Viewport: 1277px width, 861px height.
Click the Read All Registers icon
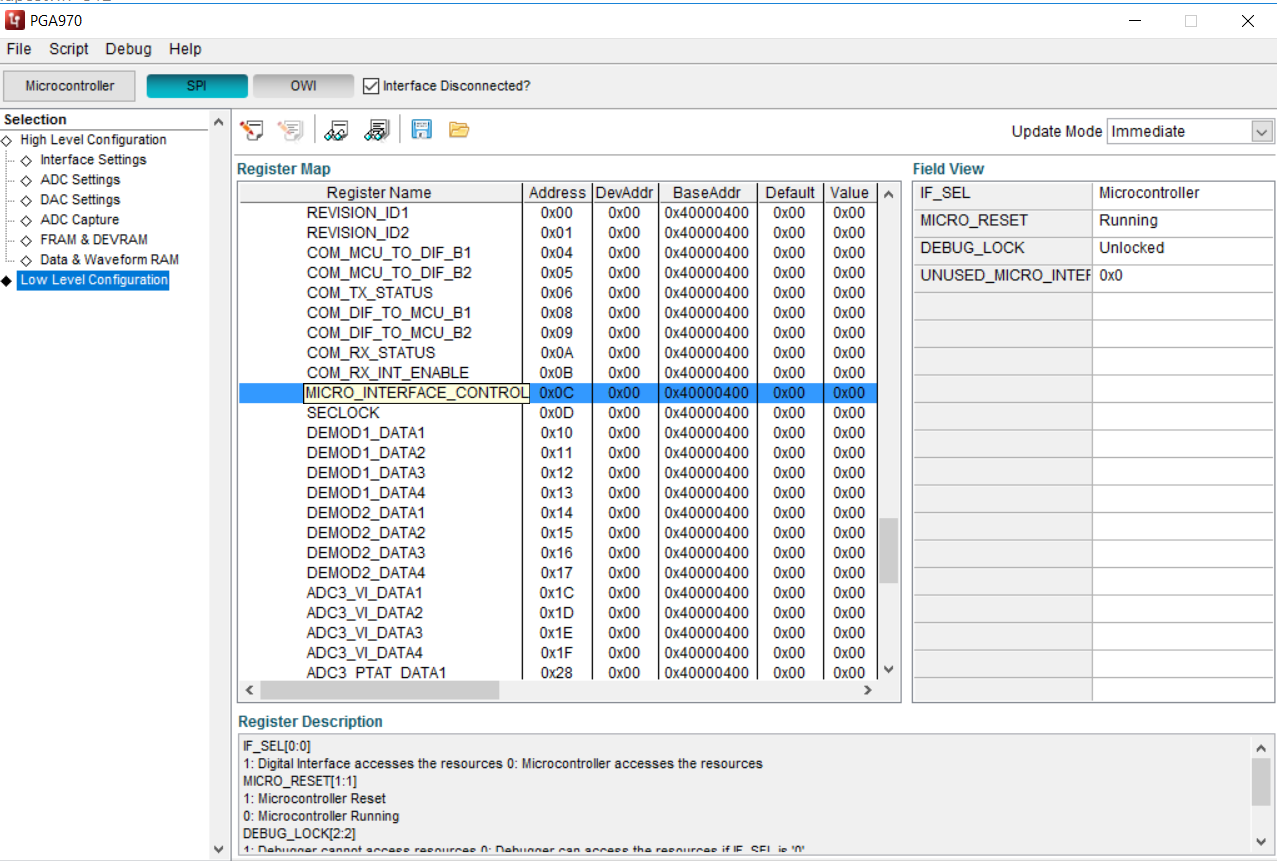click(x=377, y=130)
